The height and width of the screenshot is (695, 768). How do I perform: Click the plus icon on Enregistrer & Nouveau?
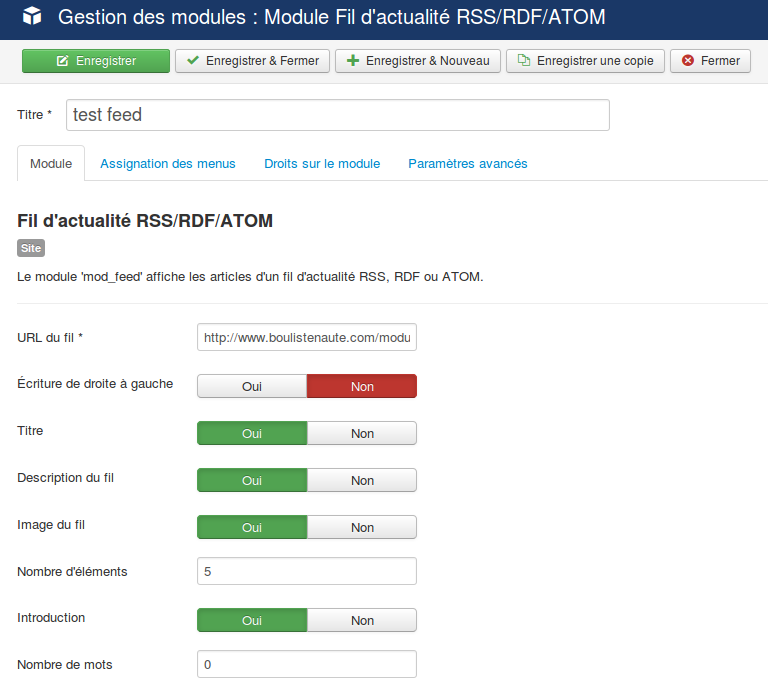[x=353, y=61]
